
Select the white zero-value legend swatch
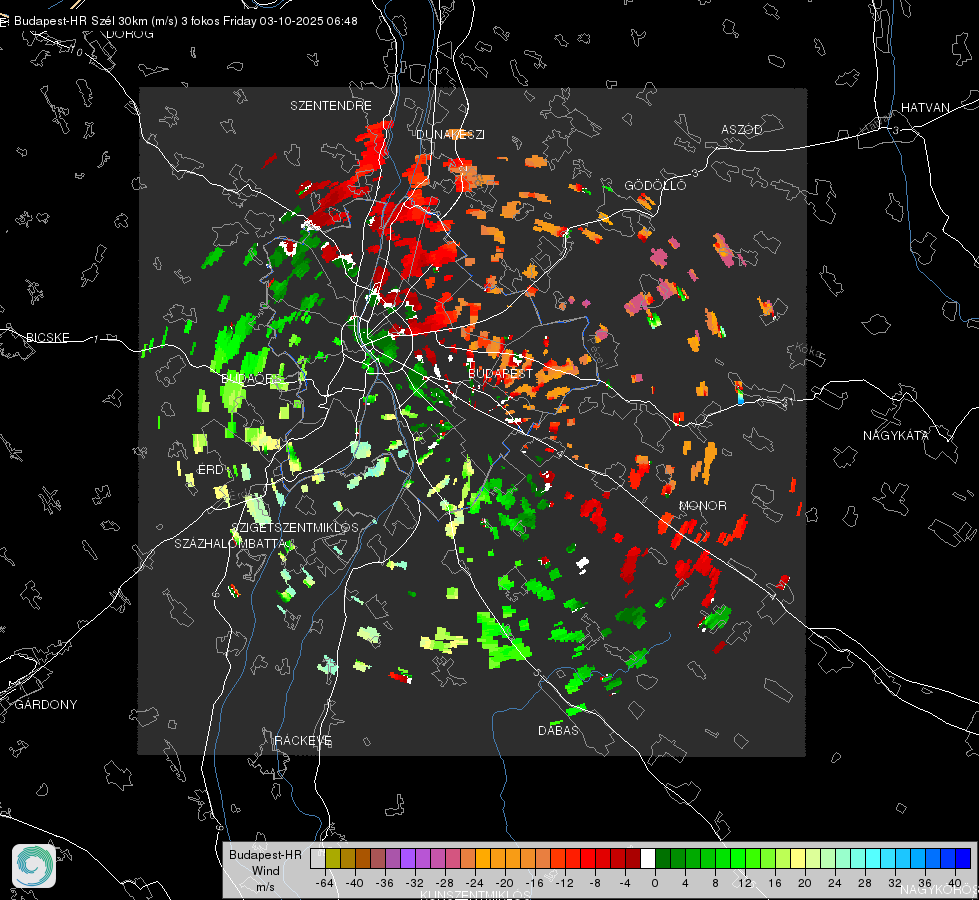(x=648, y=858)
